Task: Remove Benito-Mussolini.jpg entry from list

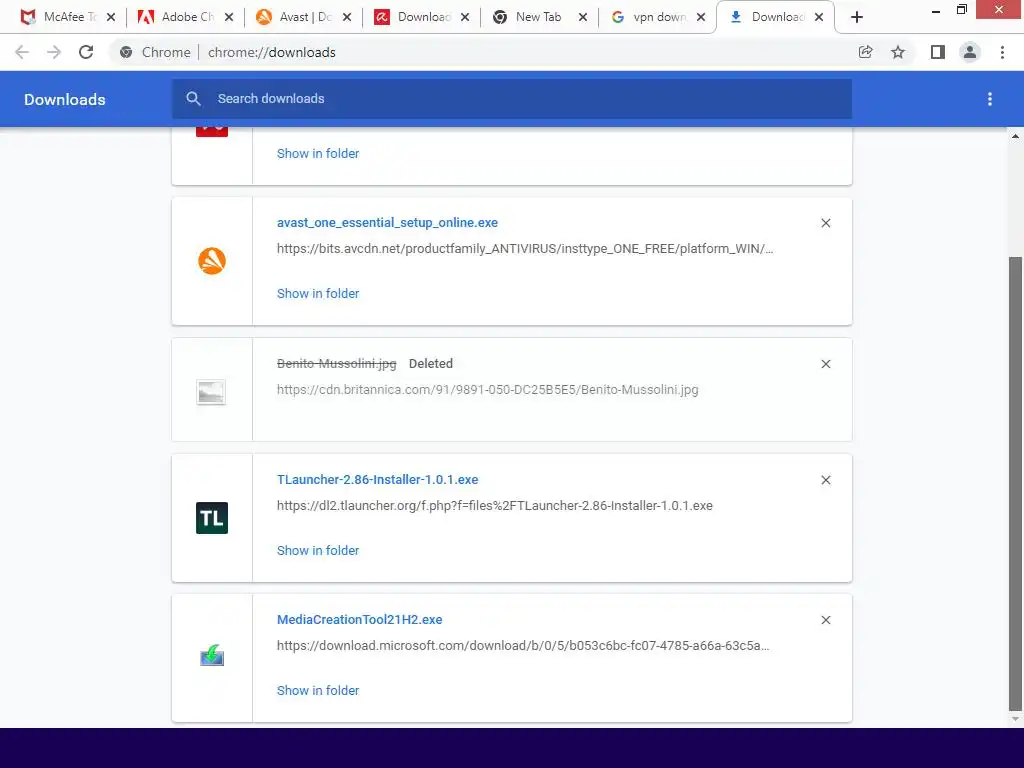Action: pos(825,364)
